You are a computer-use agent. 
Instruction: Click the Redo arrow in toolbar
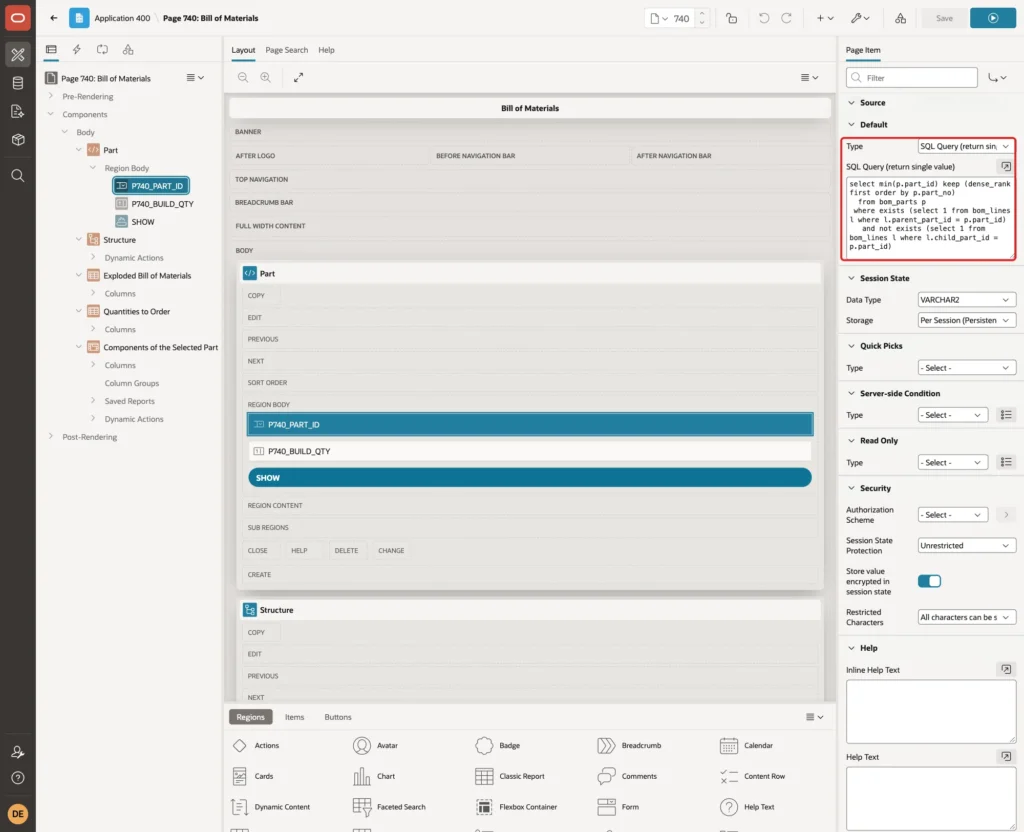tap(786, 18)
